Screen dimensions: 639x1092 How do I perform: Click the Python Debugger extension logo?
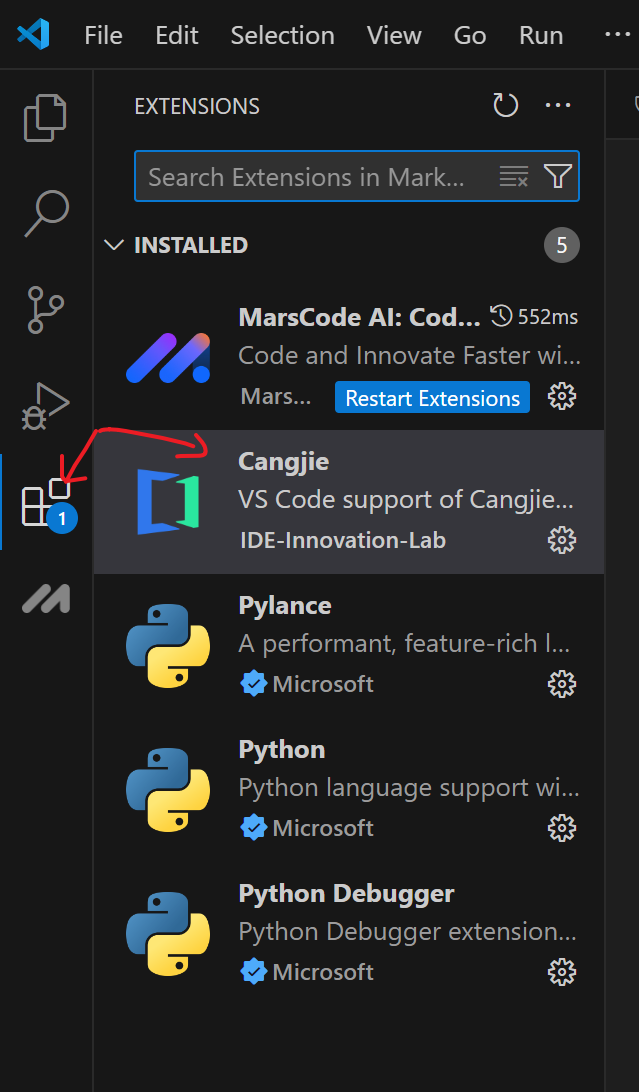tap(168, 933)
